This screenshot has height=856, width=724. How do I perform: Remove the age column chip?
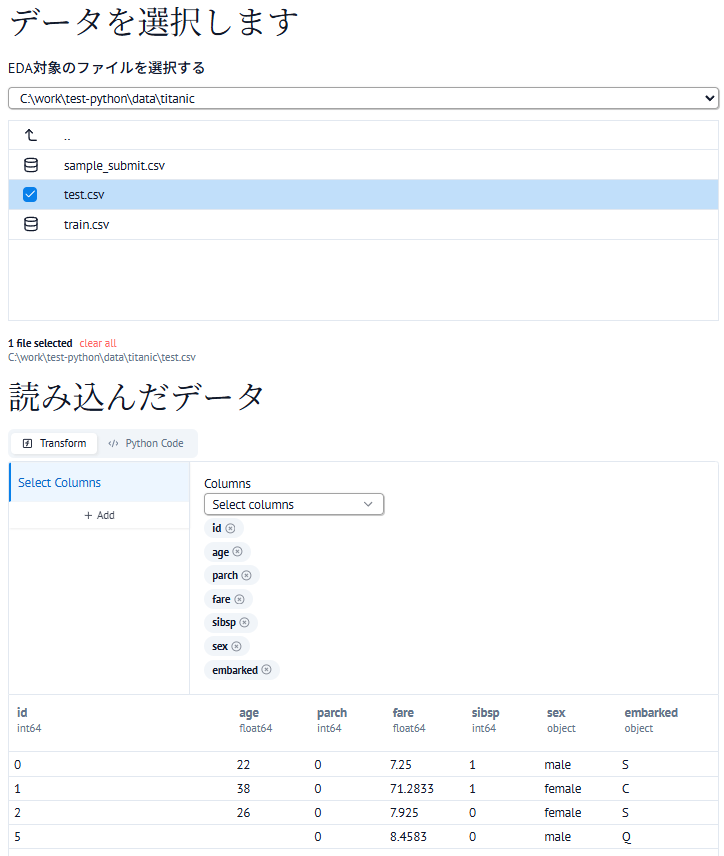238,552
